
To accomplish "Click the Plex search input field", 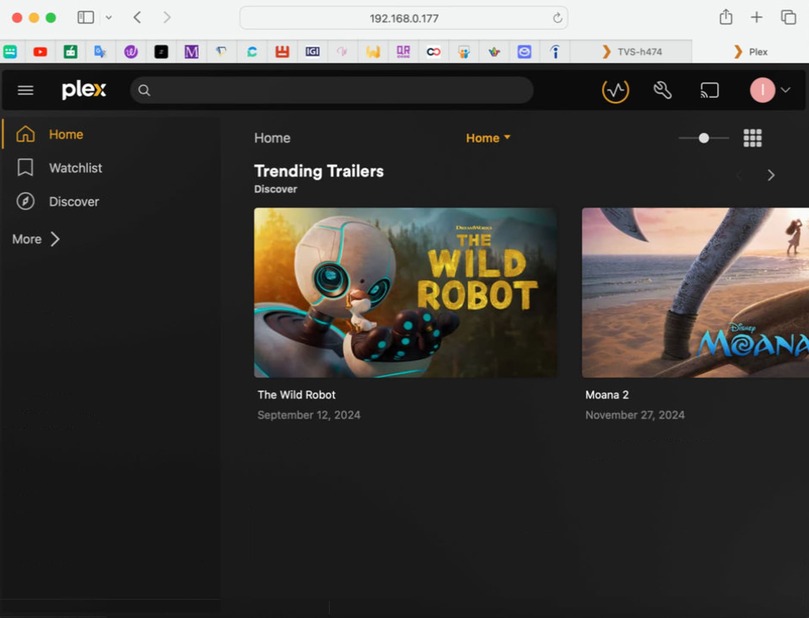I will coord(332,90).
